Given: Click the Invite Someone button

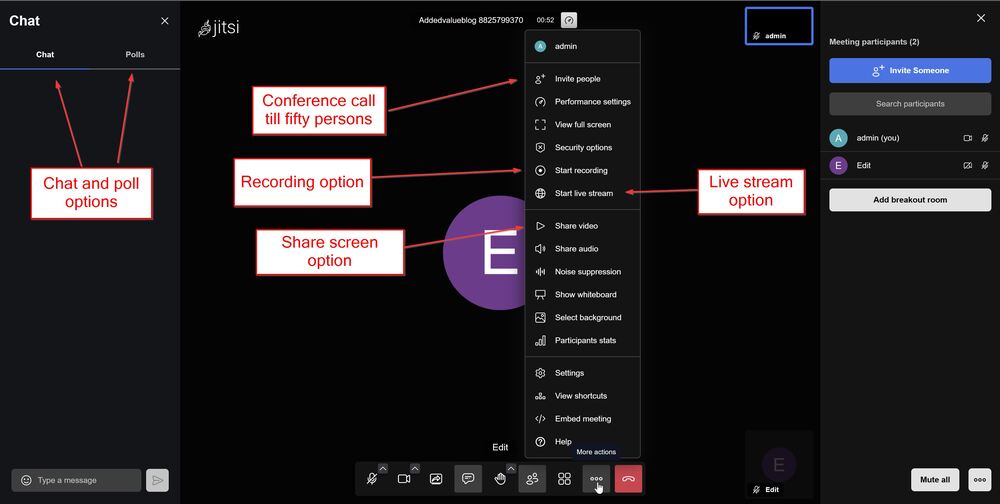Looking at the screenshot, I should coord(909,71).
